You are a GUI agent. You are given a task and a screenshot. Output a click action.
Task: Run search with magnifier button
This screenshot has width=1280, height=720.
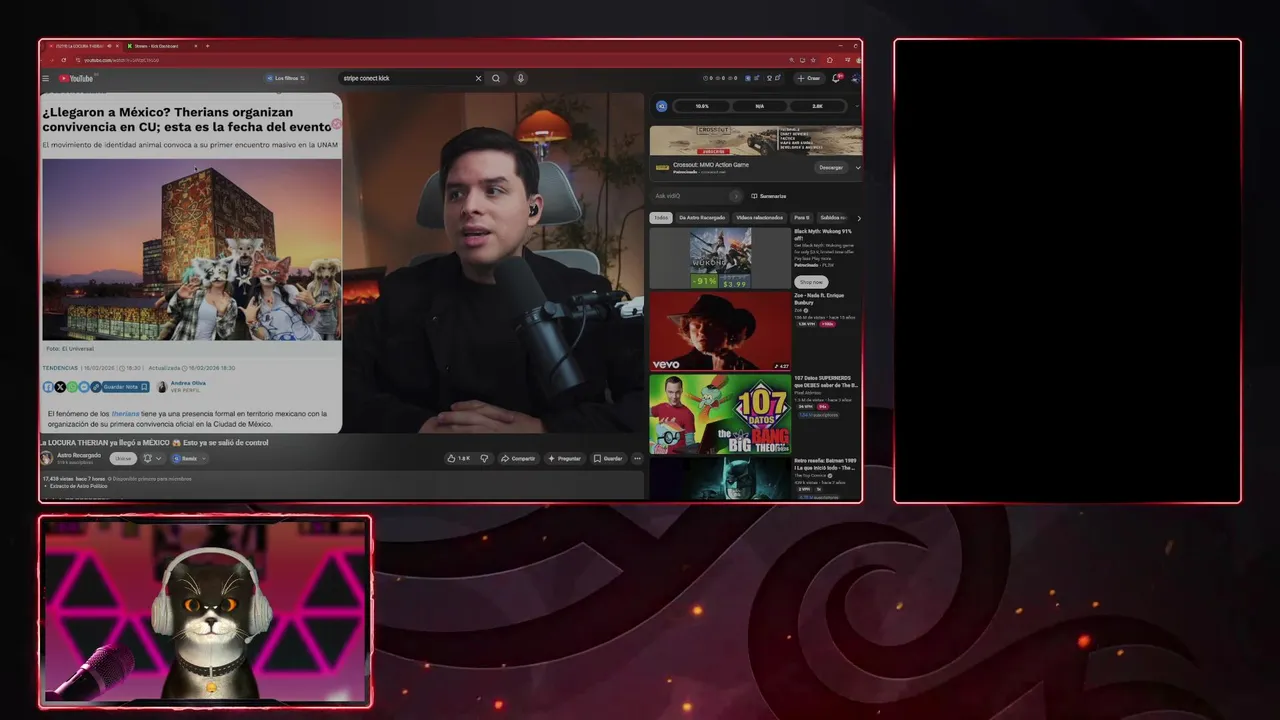click(x=496, y=78)
